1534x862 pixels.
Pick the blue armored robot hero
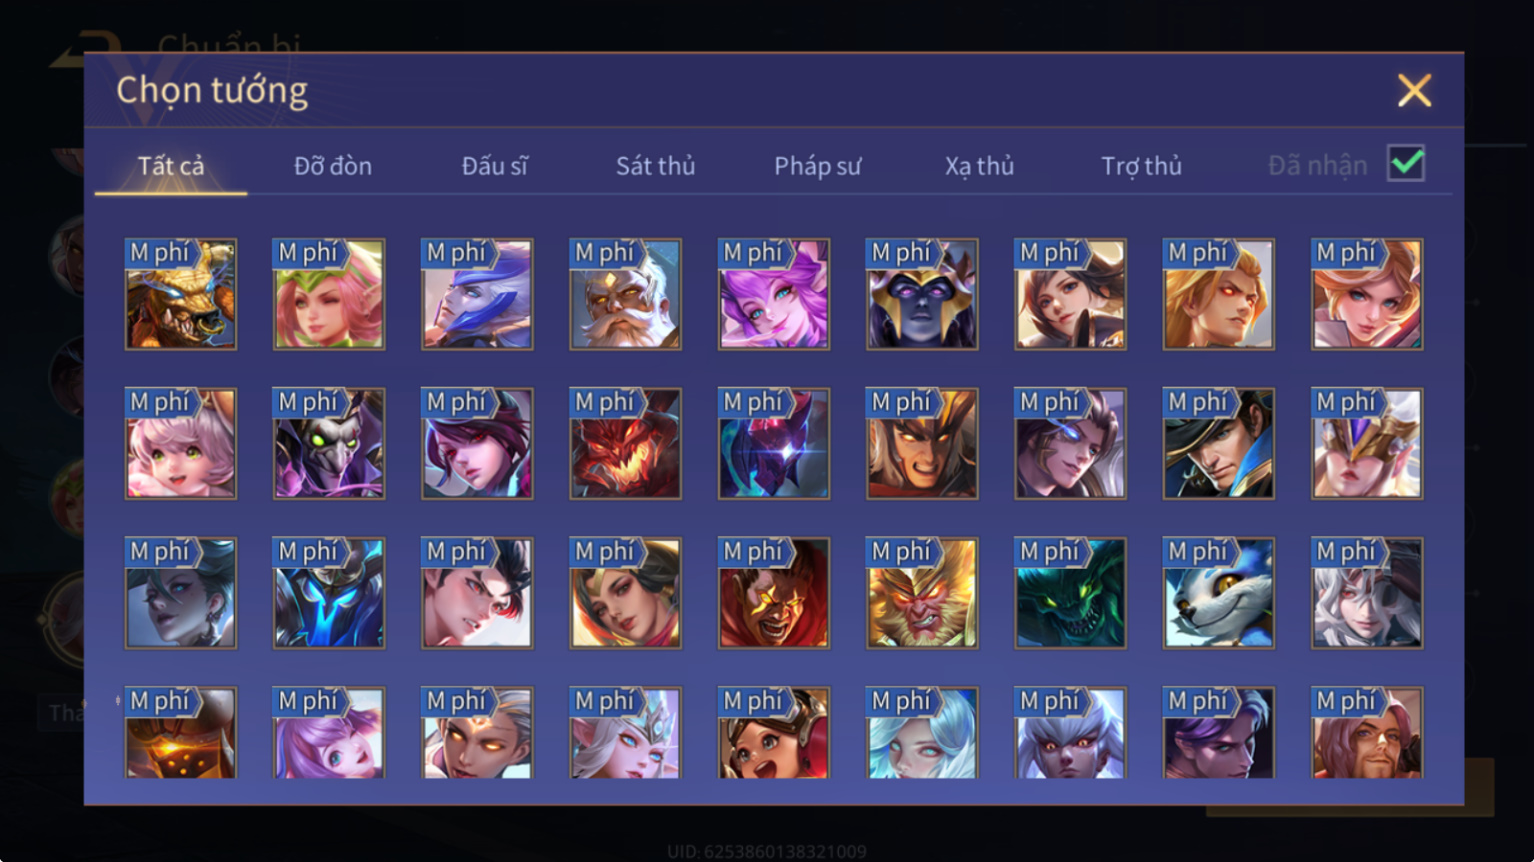(x=329, y=593)
